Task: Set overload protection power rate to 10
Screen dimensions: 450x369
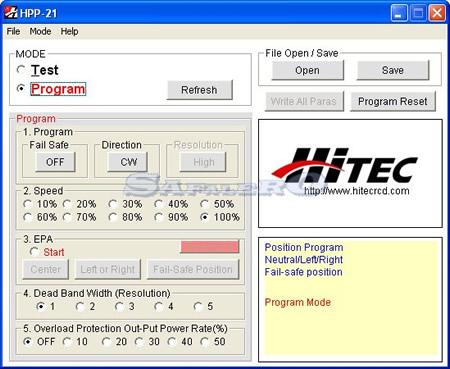Action: [x=67, y=341]
